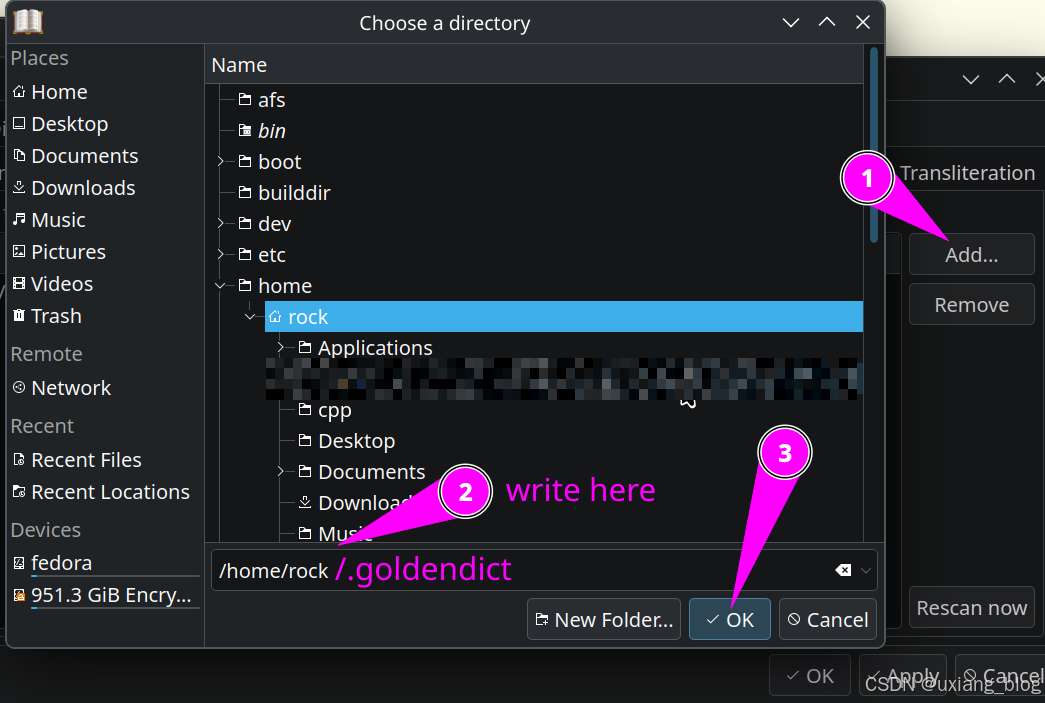Show Recent Locations entry
The width and height of the screenshot is (1045, 703).
[x=101, y=492]
